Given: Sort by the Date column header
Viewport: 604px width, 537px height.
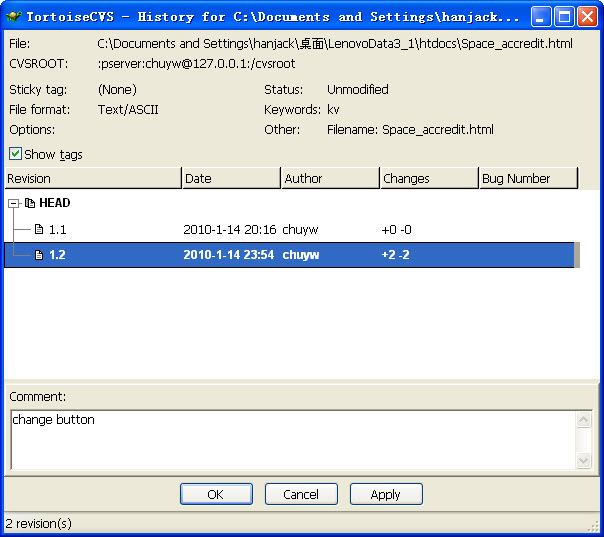Looking at the screenshot, I should point(231,178).
